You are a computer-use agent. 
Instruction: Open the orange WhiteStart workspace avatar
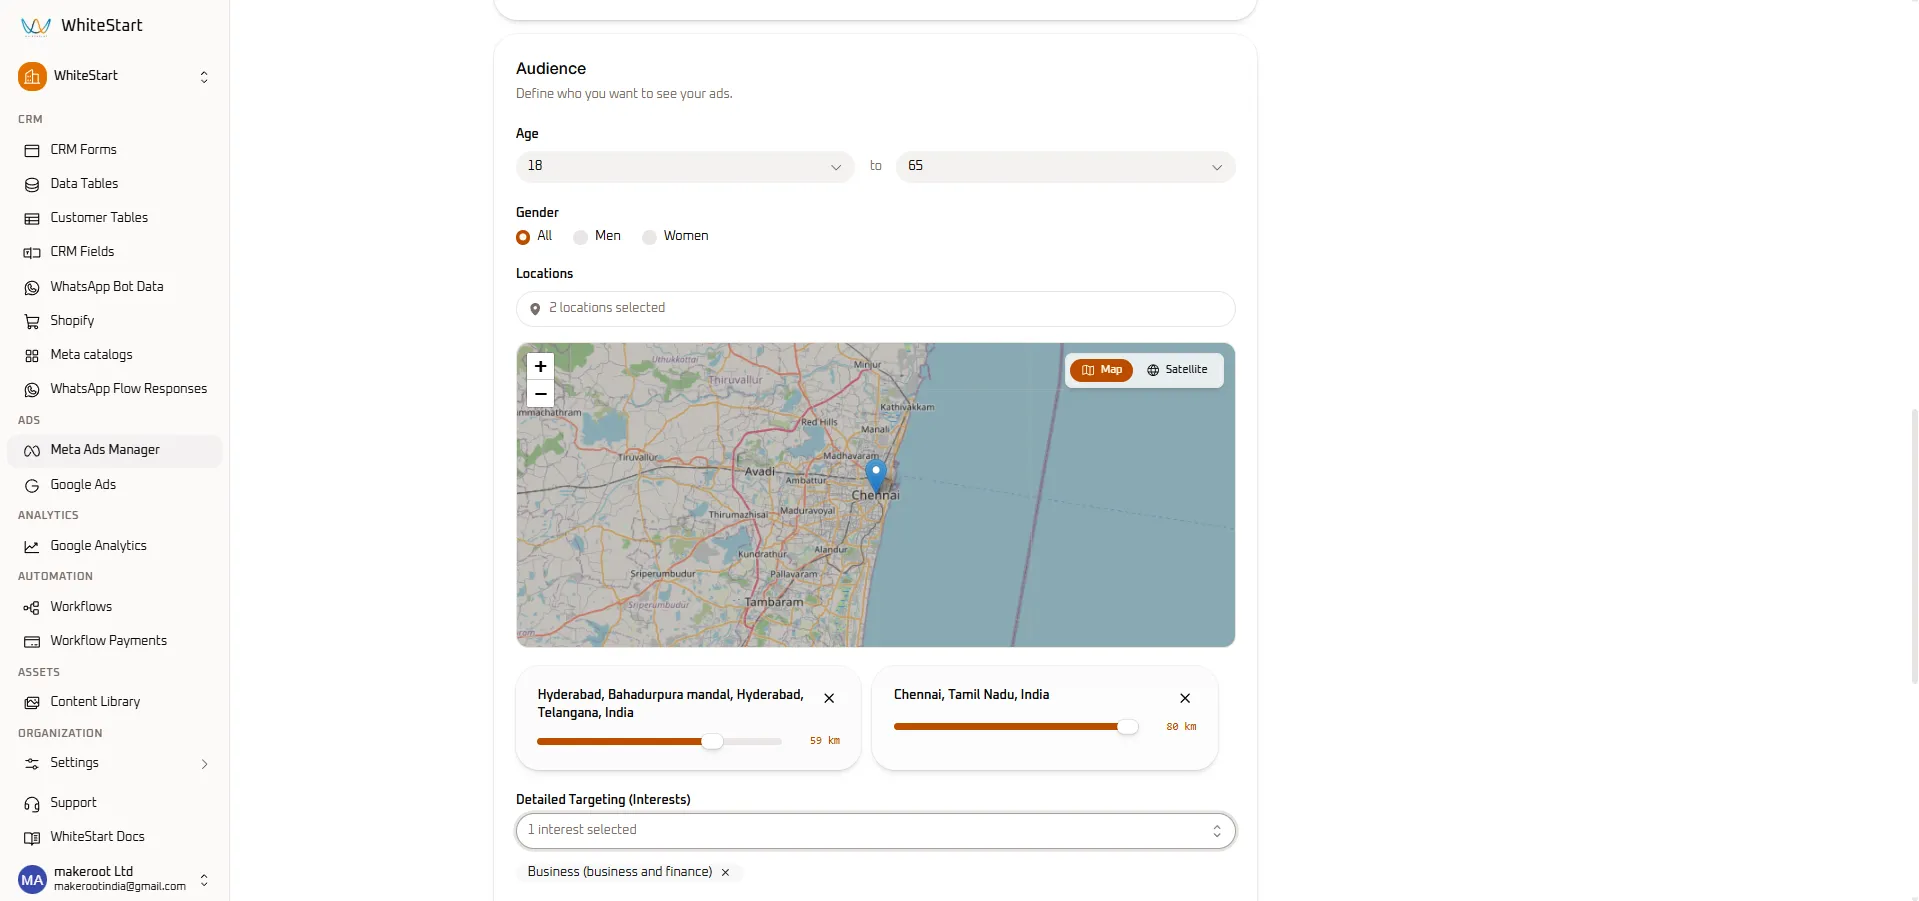tap(32, 76)
